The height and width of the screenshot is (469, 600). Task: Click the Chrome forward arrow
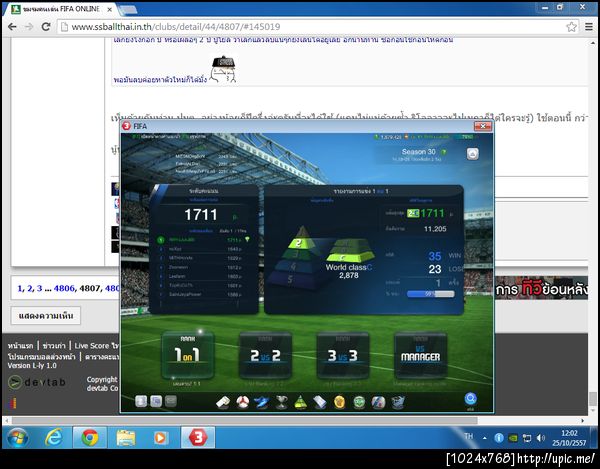[29, 27]
